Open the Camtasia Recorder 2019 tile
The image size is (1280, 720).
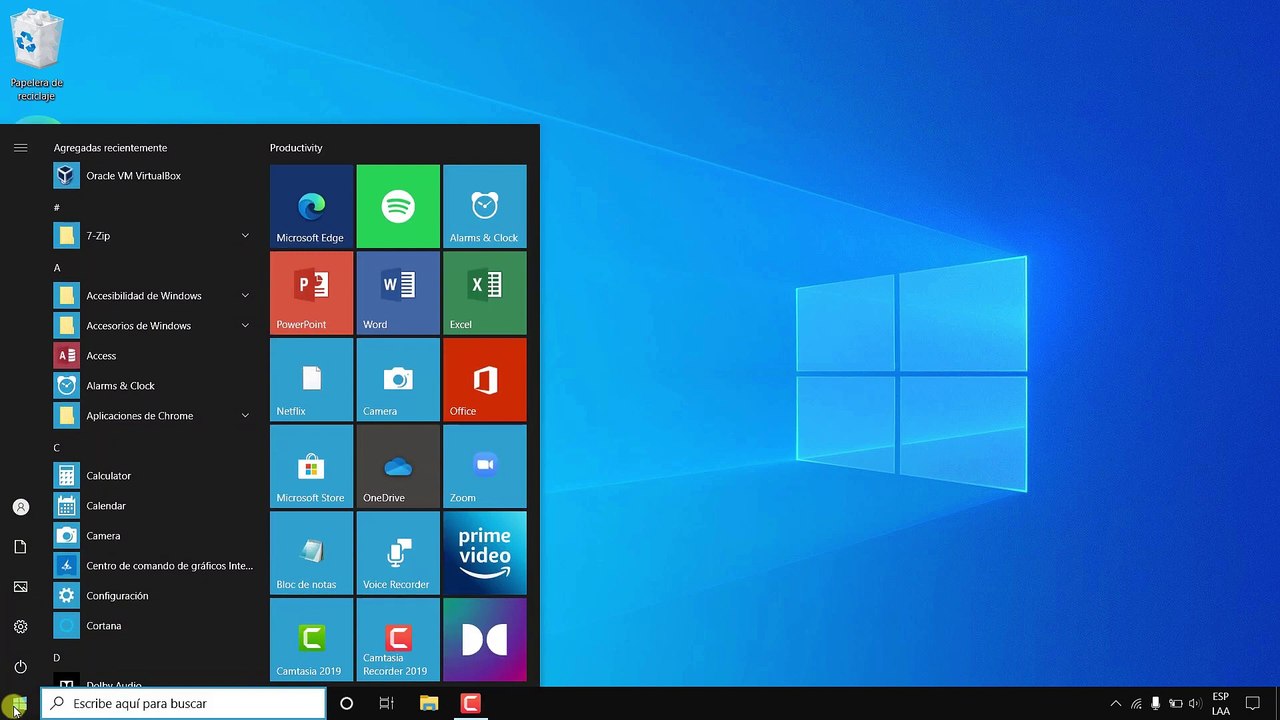tap(398, 640)
